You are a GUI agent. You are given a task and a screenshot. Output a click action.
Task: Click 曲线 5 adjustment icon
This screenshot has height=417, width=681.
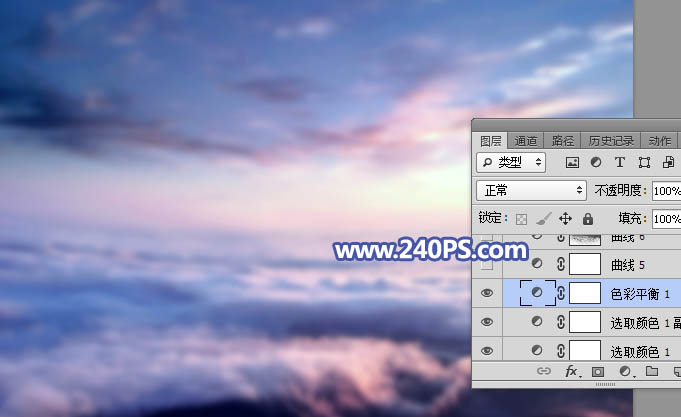coord(537,263)
